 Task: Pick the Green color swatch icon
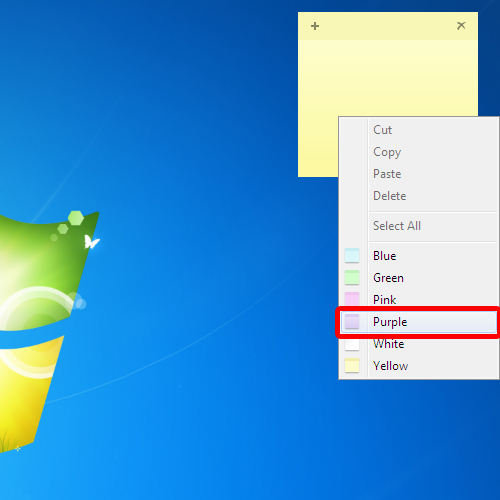pos(352,278)
